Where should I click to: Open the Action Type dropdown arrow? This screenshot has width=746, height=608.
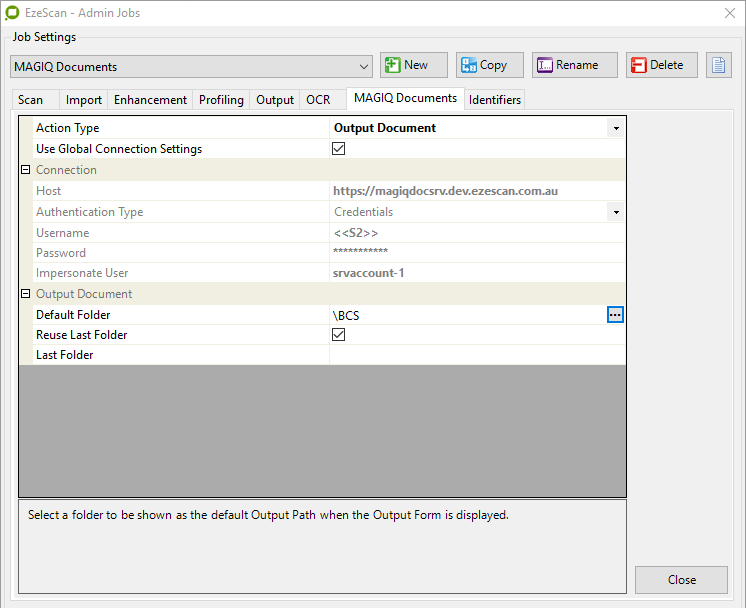coord(615,129)
